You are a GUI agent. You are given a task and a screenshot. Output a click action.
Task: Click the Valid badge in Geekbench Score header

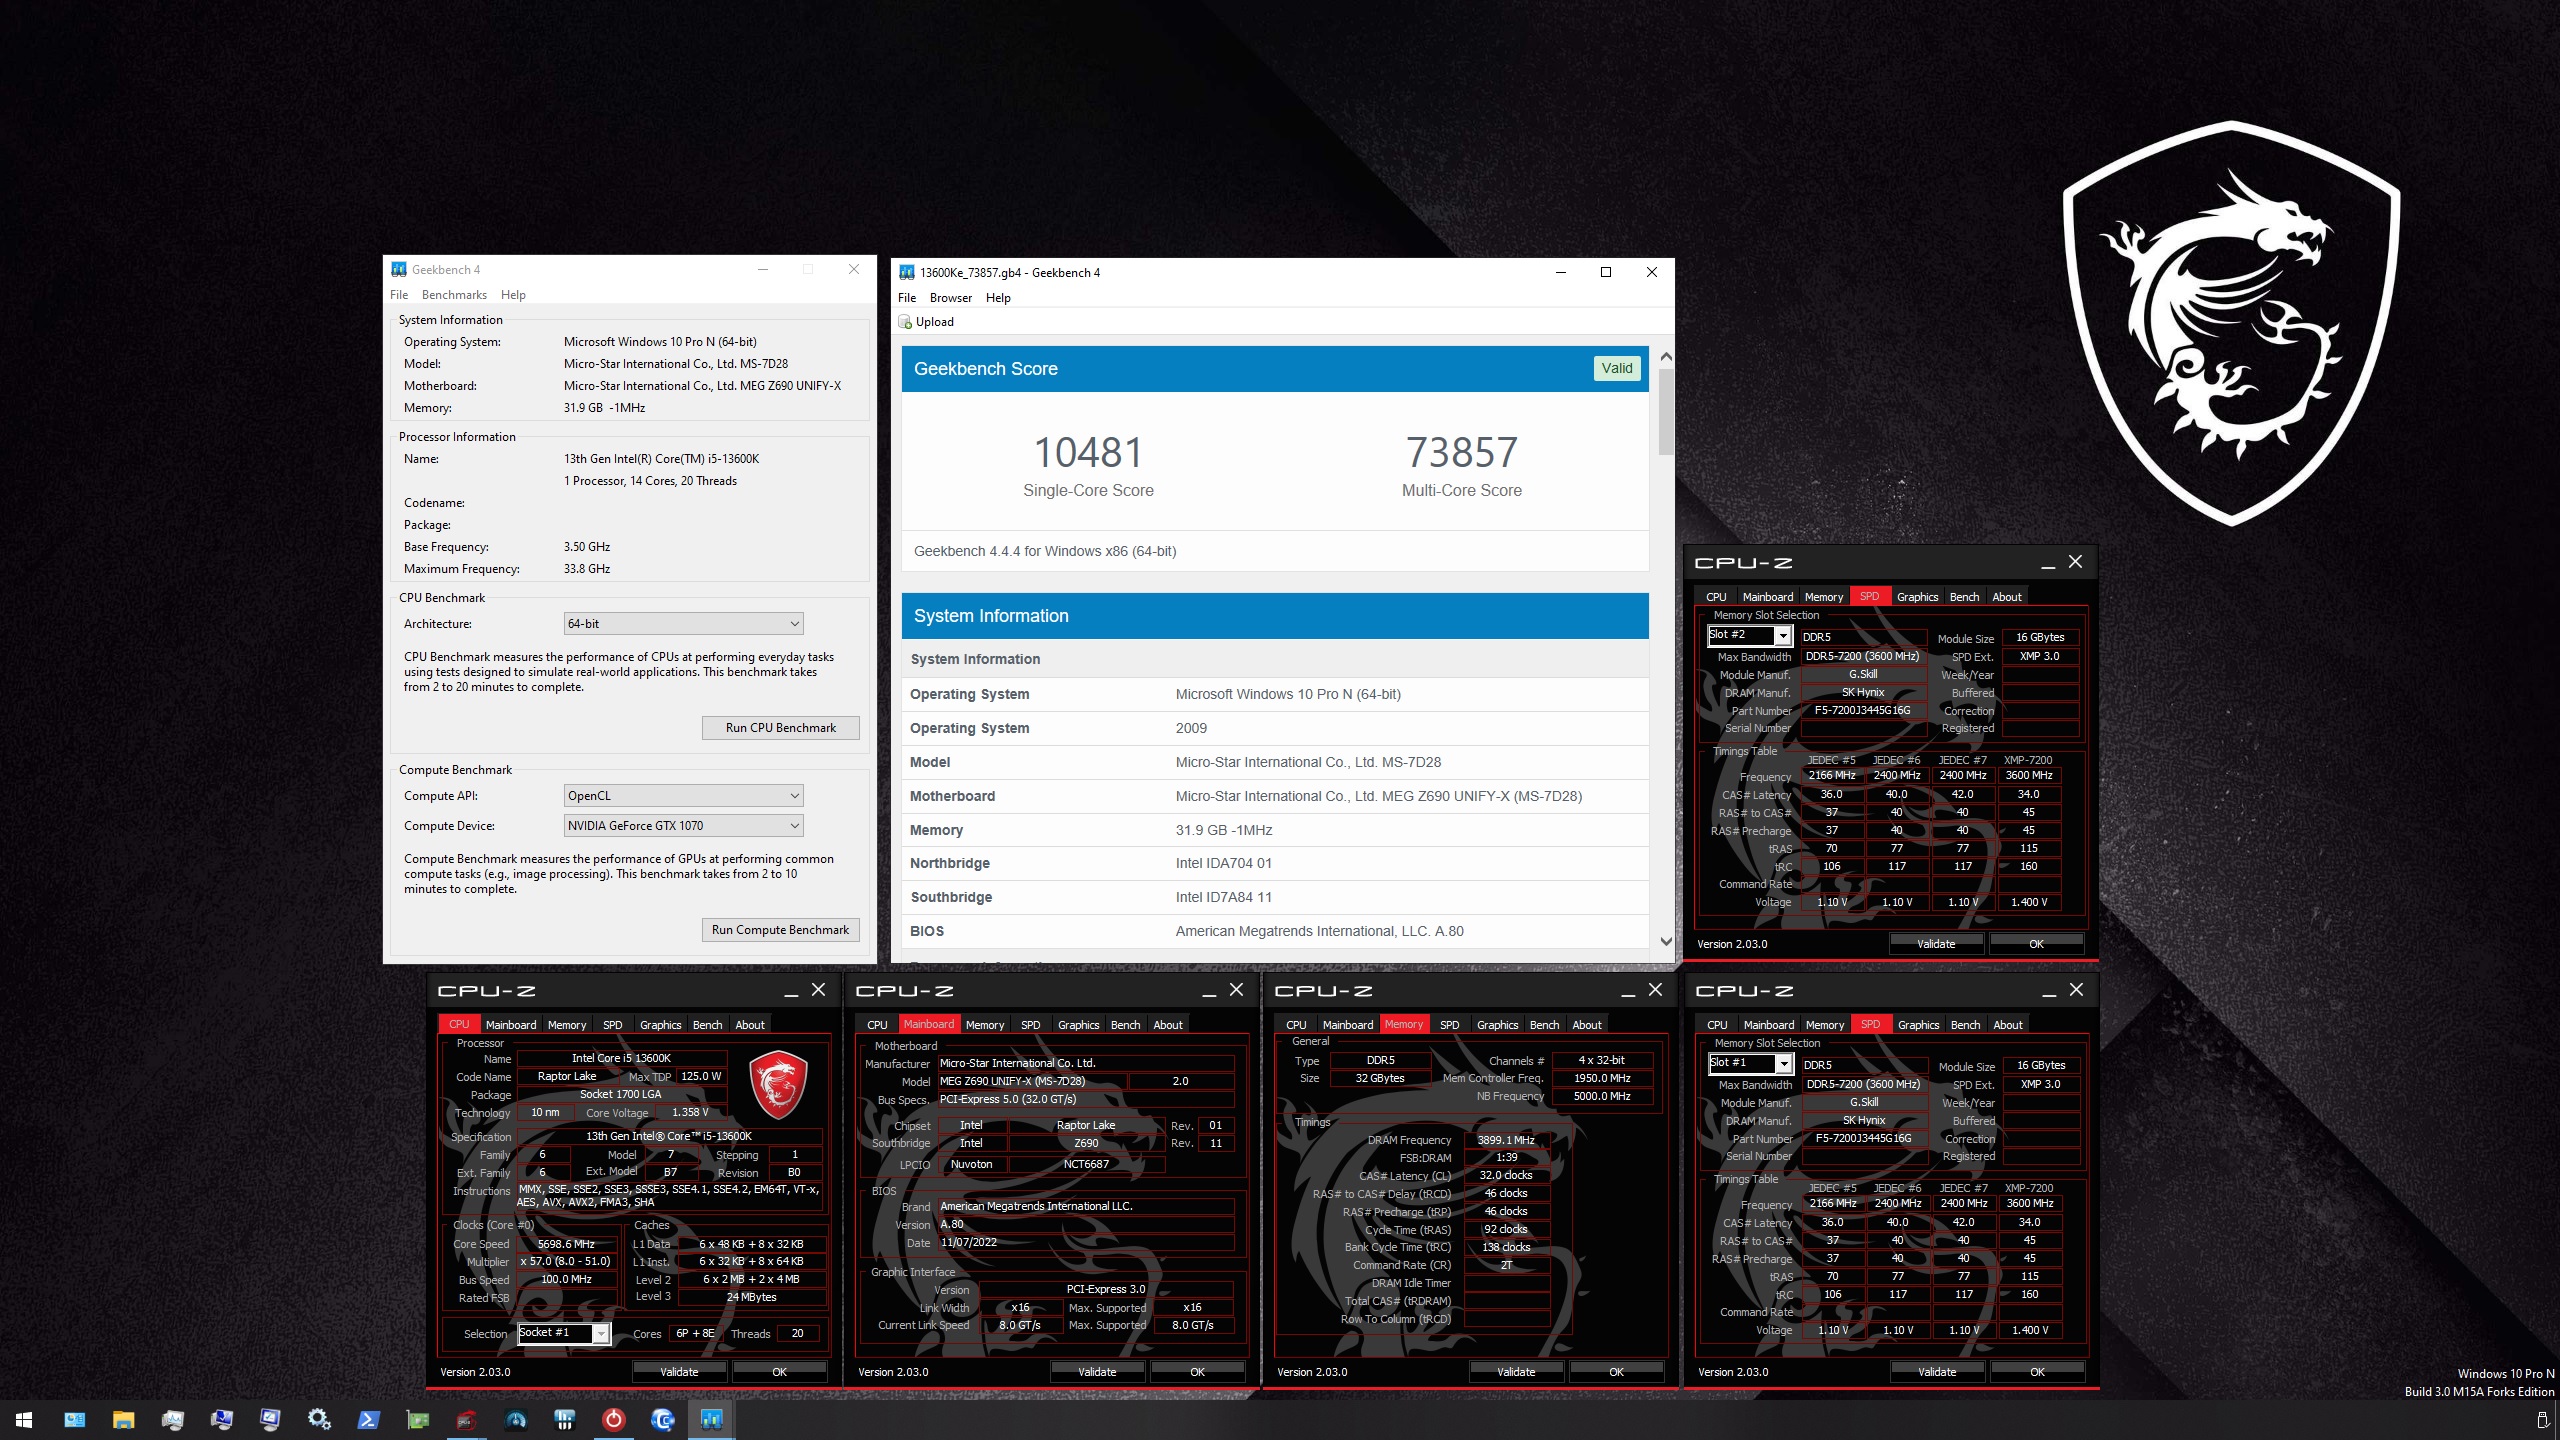coord(1616,368)
